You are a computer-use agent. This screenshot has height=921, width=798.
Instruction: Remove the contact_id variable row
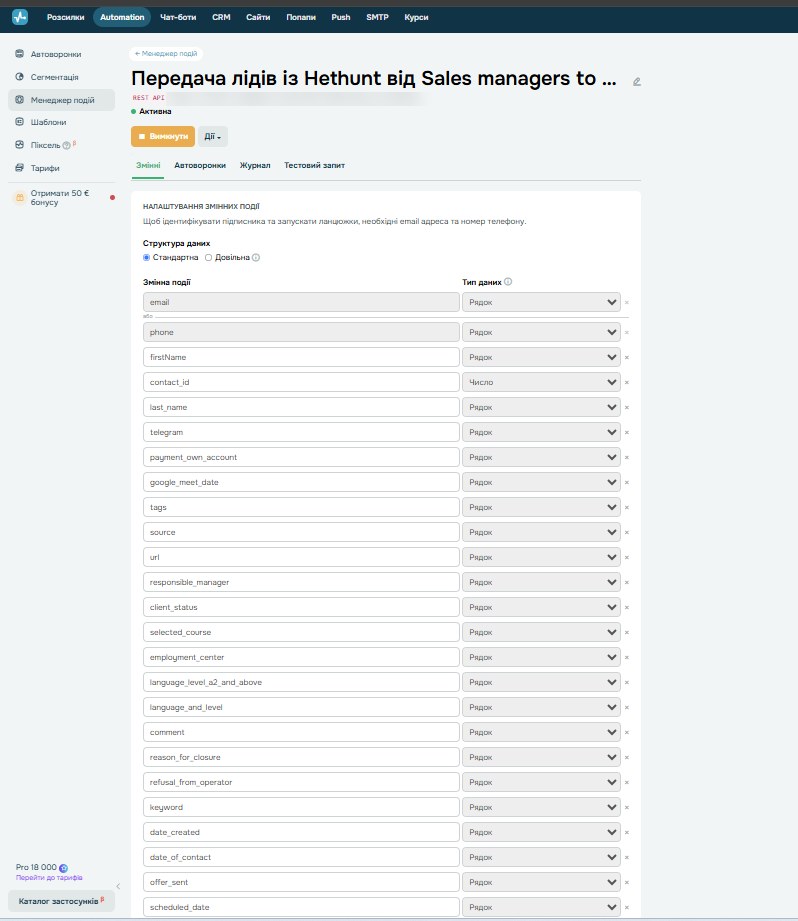point(627,382)
